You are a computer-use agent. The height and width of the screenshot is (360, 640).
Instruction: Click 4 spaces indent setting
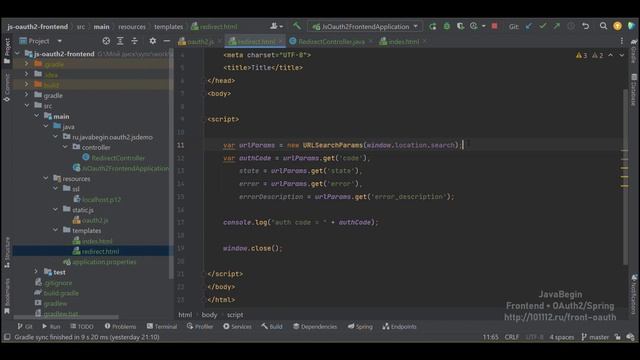pos(561,337)
